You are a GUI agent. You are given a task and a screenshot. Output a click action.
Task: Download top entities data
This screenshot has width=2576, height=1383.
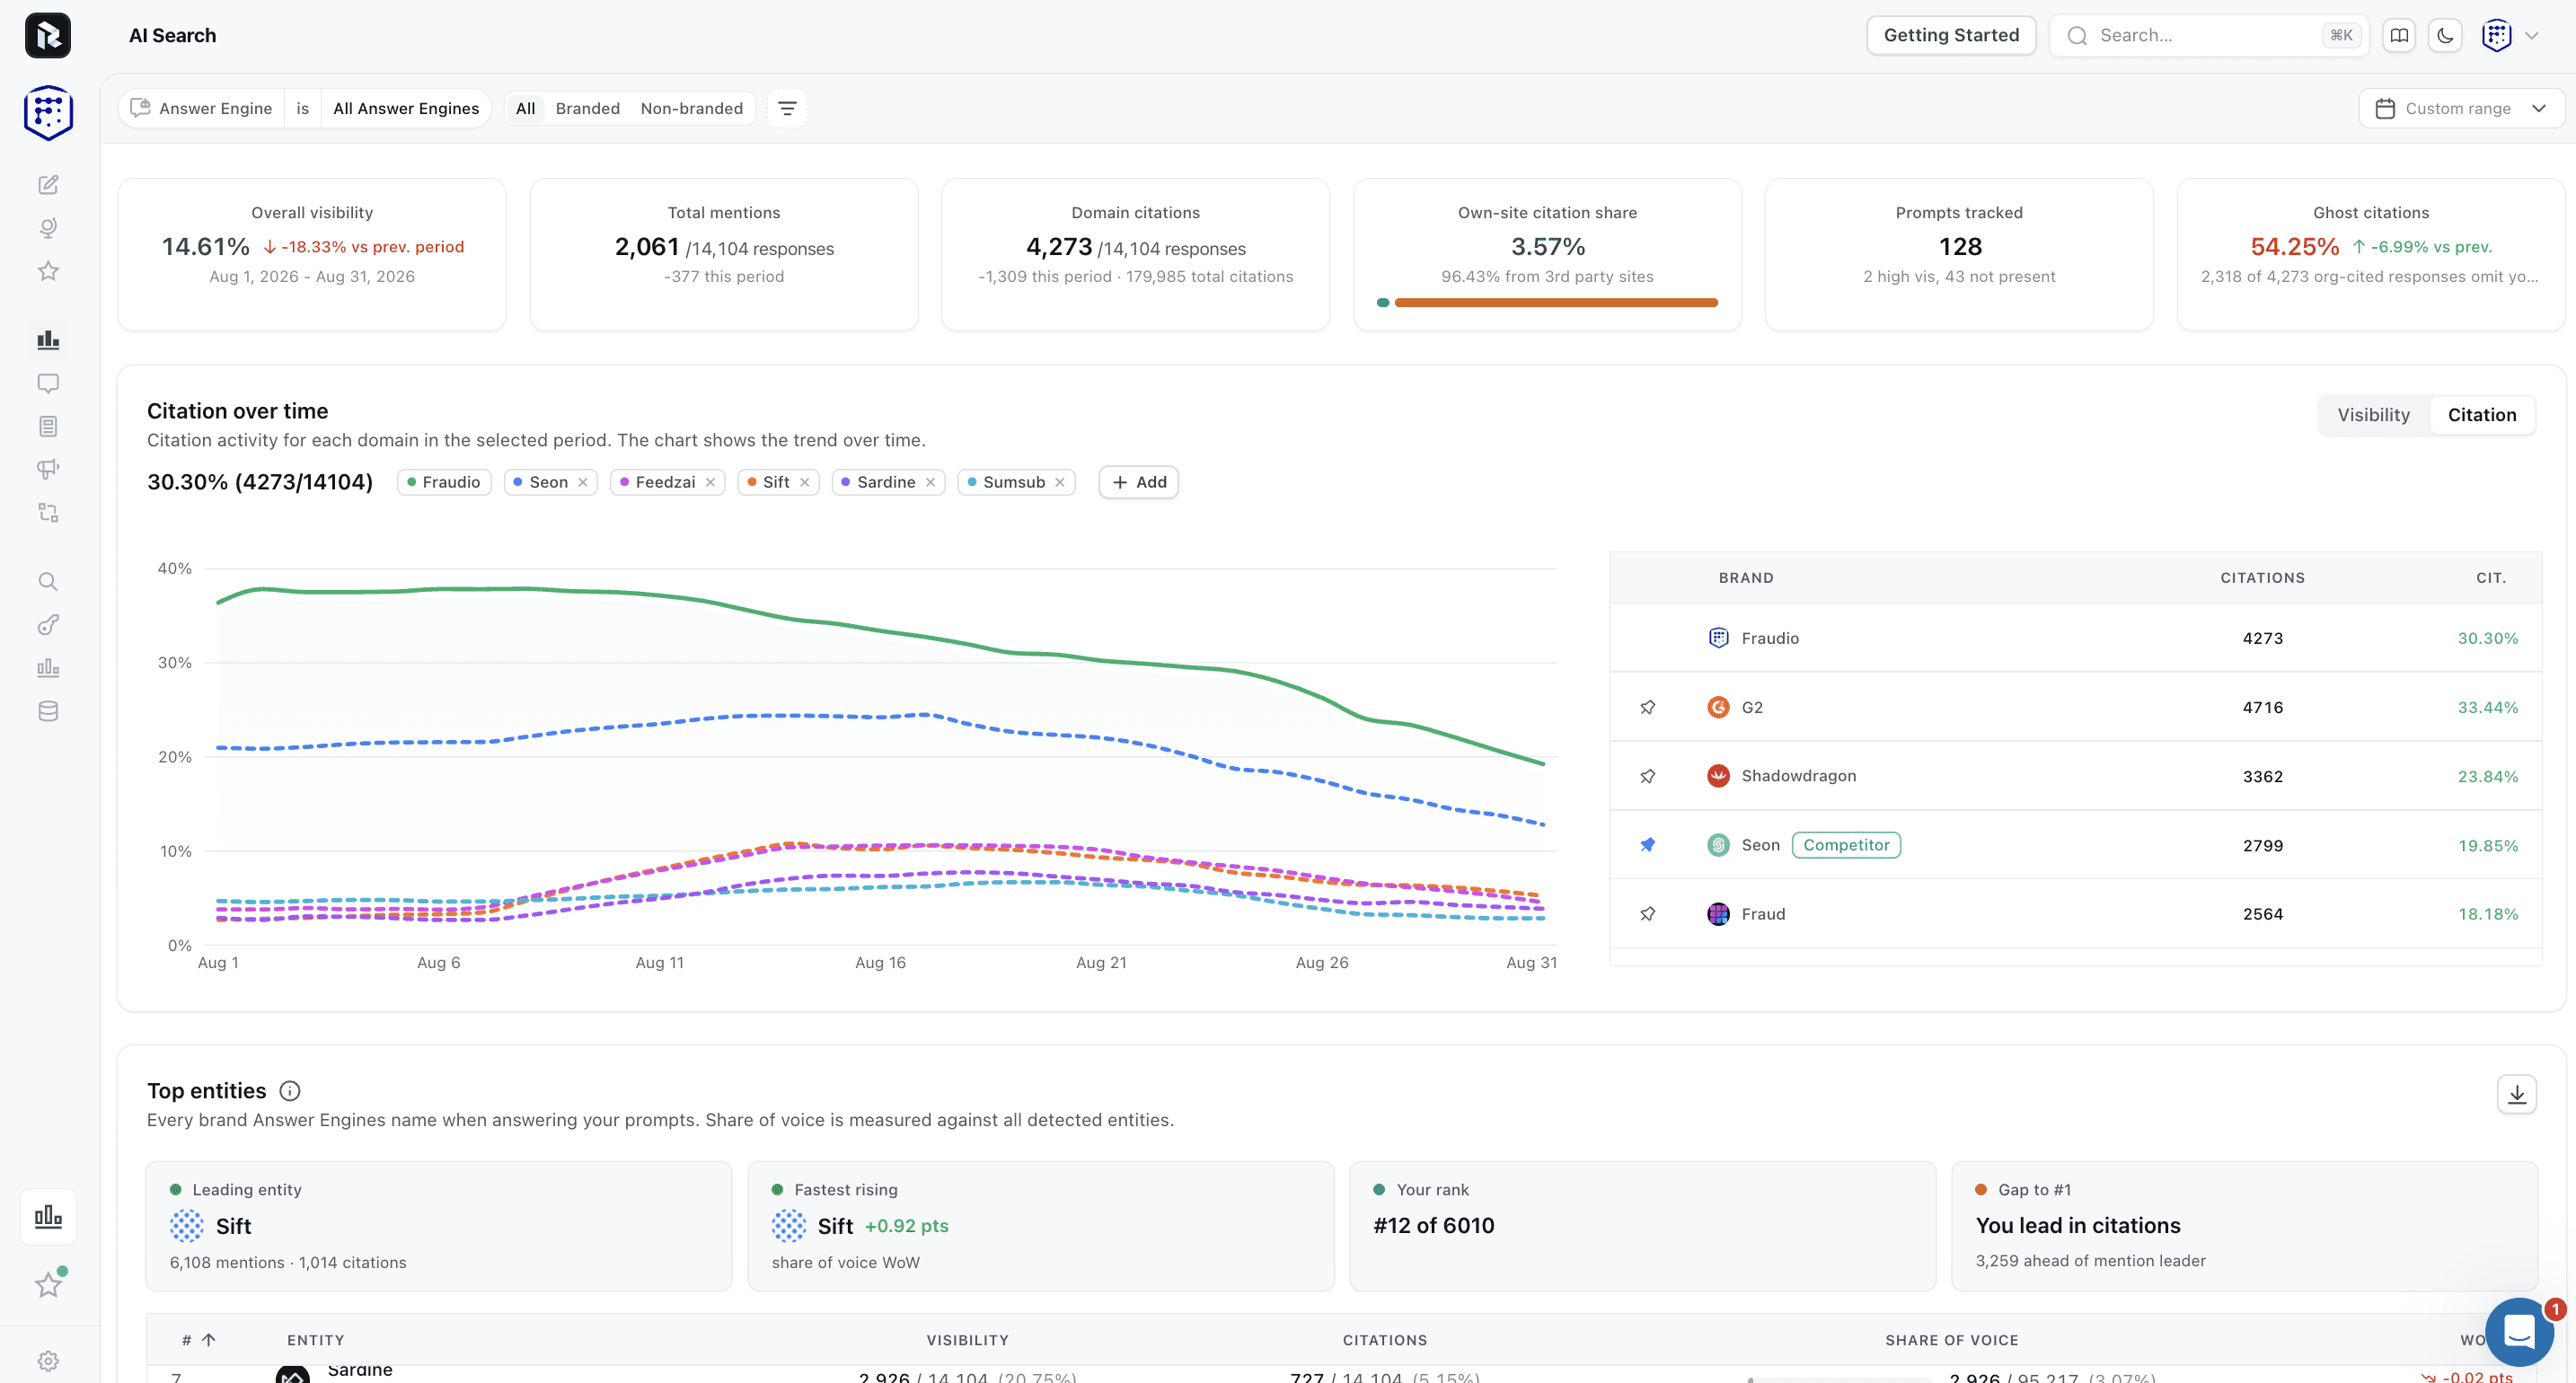(2517, 1094)
